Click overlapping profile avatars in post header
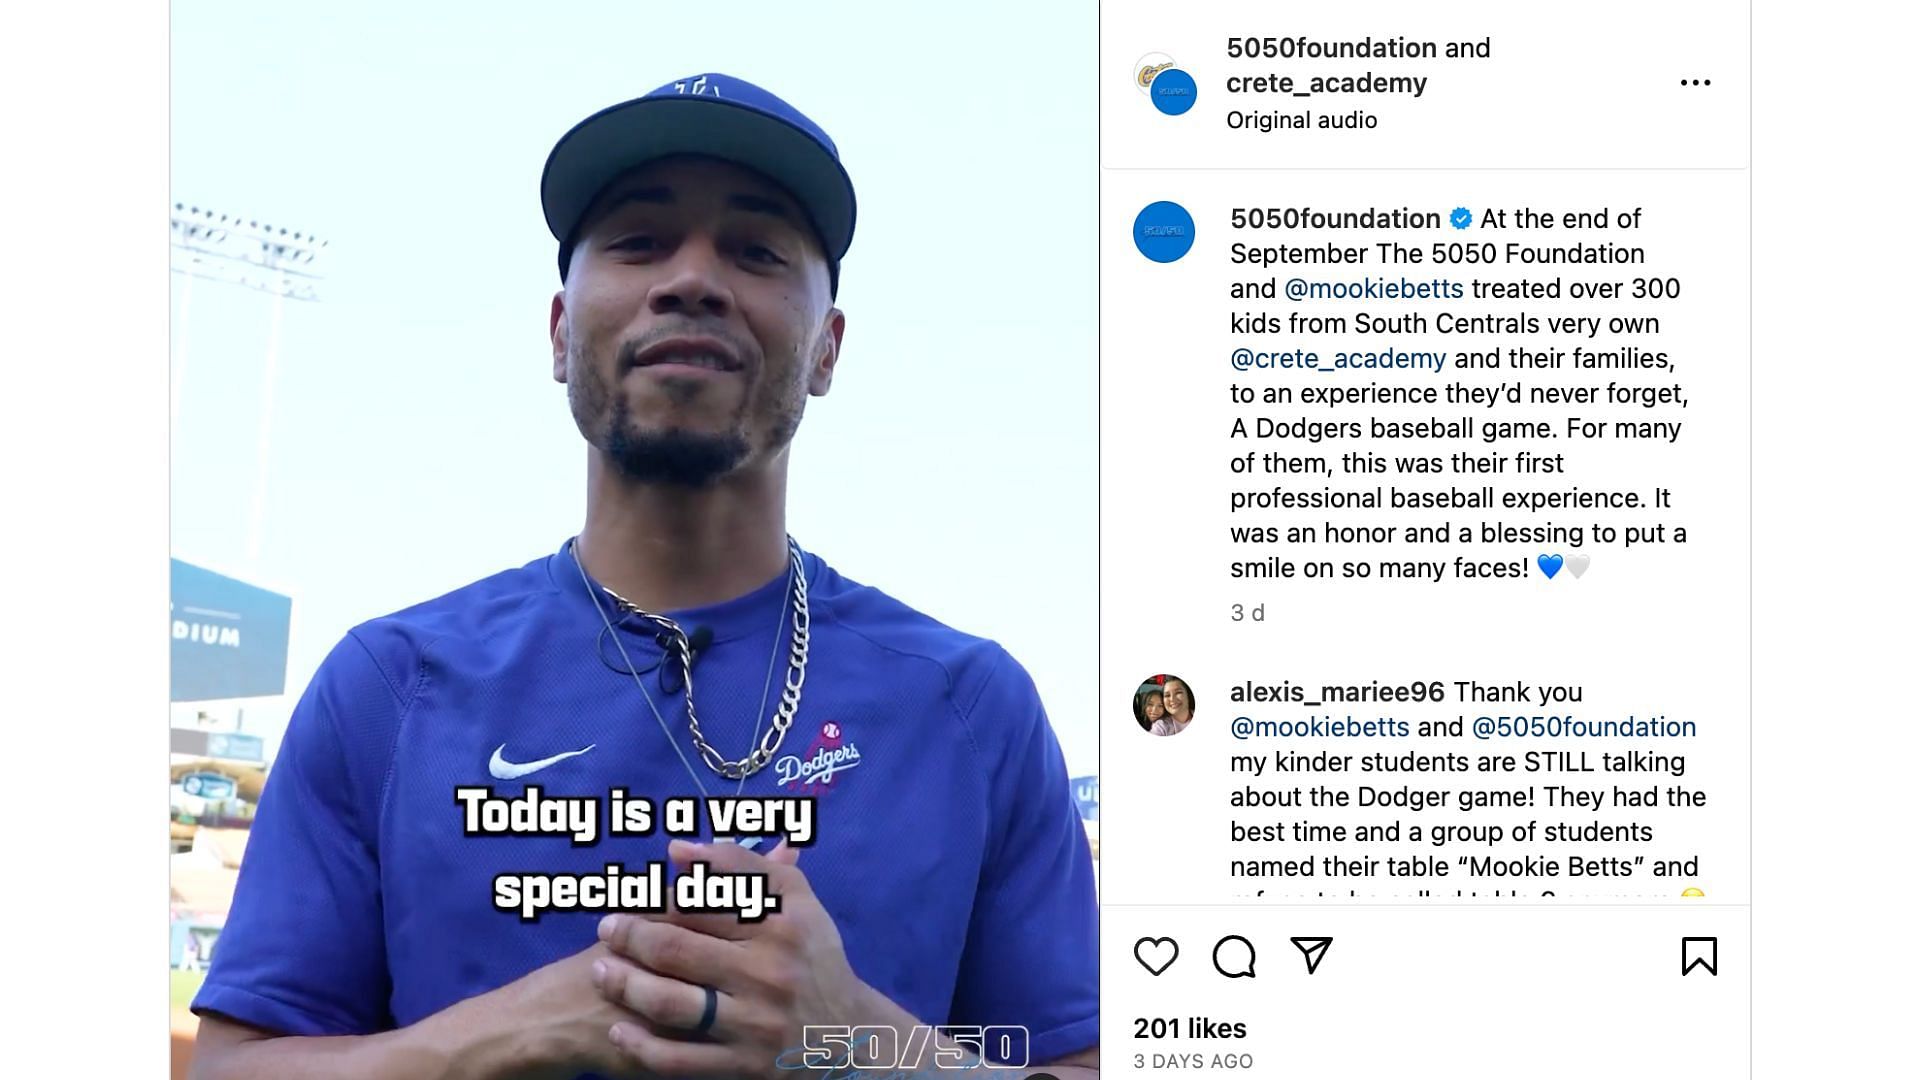The width and height of the screenshot is (1920, 1080). 1166,84
